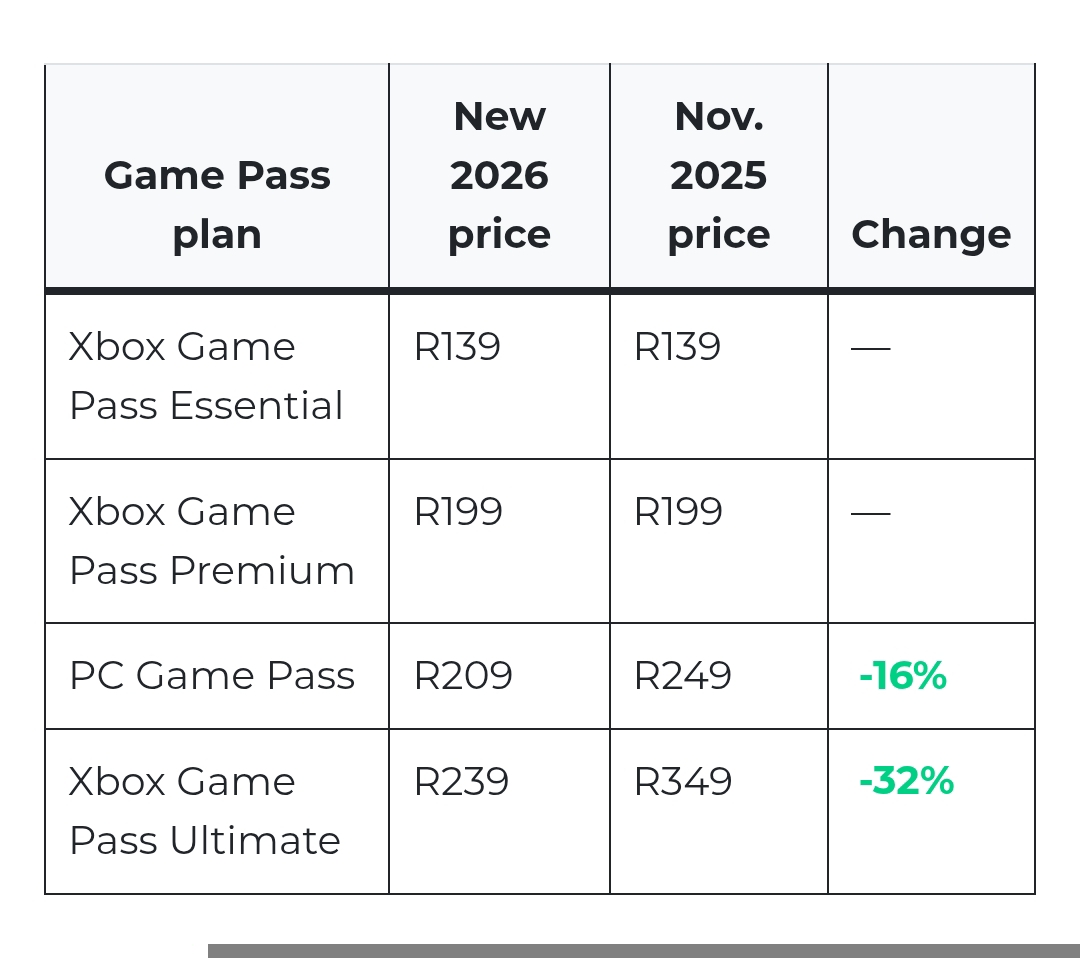Viewport: 1080px width, 958px height.
Task: Click the R209 new price for PC Game Pass
Action: [463, 676]
